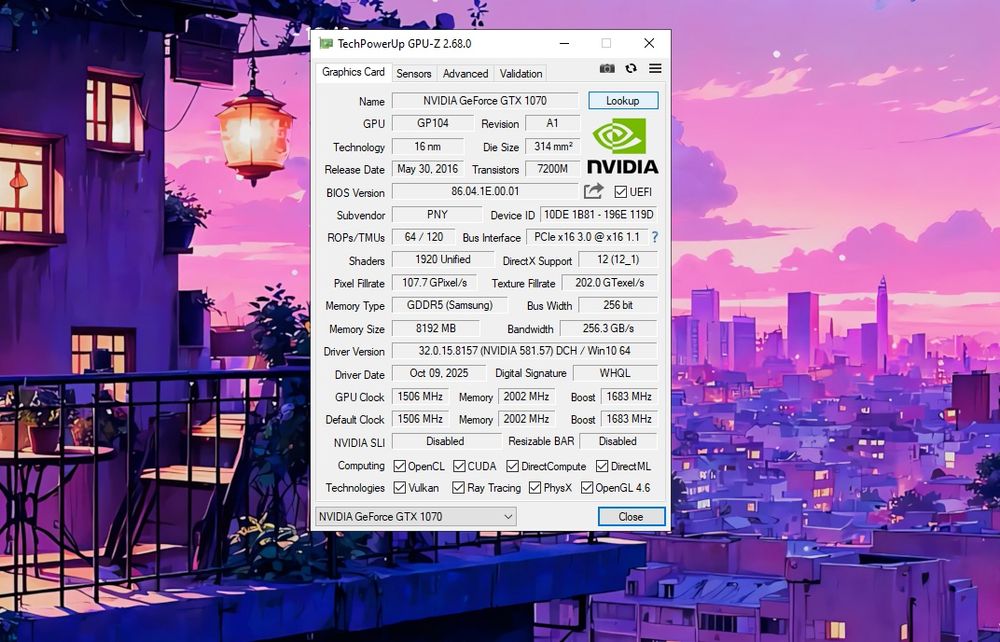This screenshot has width=1000, height=642.
Task: Minimize the GPU-Z window
Action: [x=564, y=43]
